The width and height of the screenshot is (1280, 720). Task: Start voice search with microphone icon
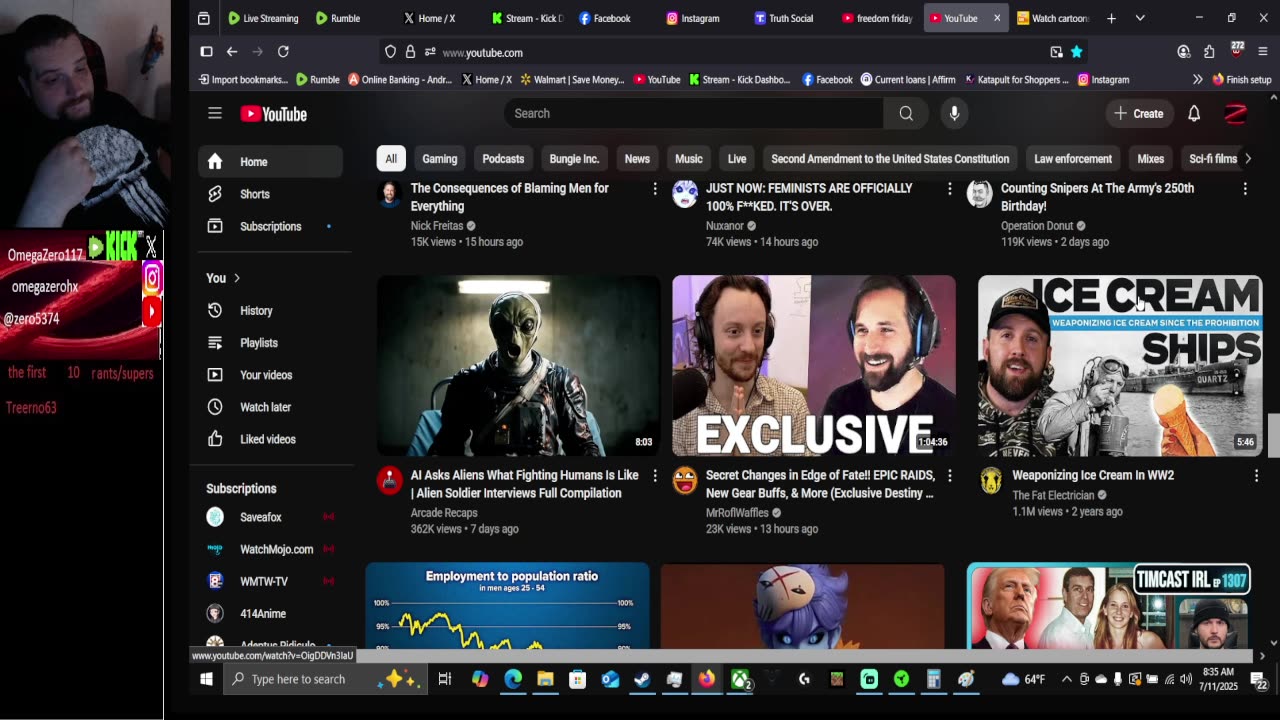[x=954, y=113]
